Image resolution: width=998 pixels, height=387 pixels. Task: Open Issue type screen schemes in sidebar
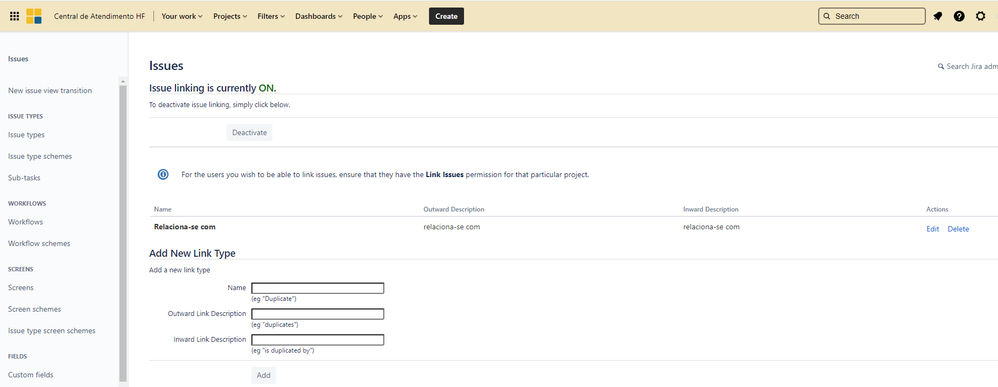point(52,331)
